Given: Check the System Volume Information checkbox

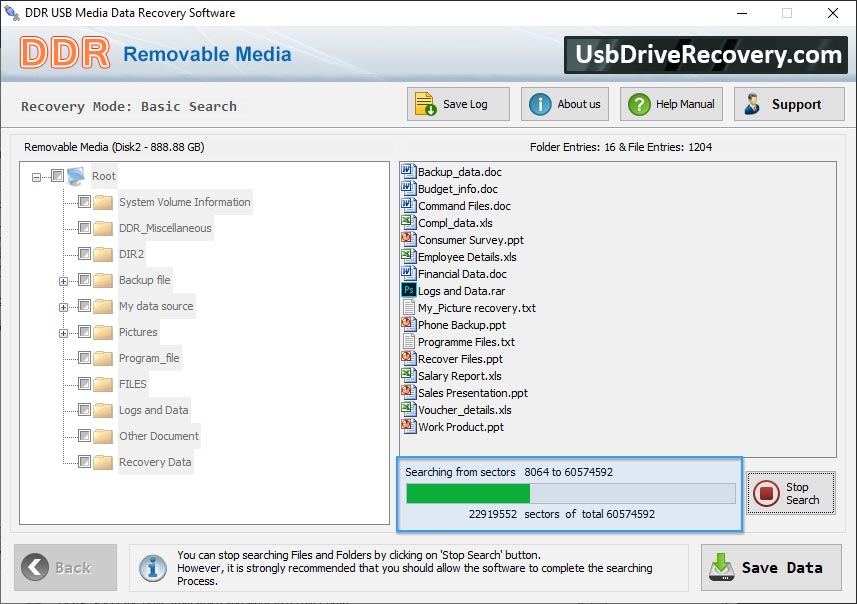Looking at the screenshot, I should (x=84, y=202).
